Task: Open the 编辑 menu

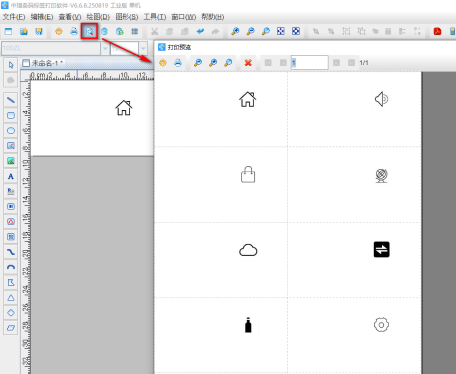Action: pyautogui.click(x=42, y=17)
